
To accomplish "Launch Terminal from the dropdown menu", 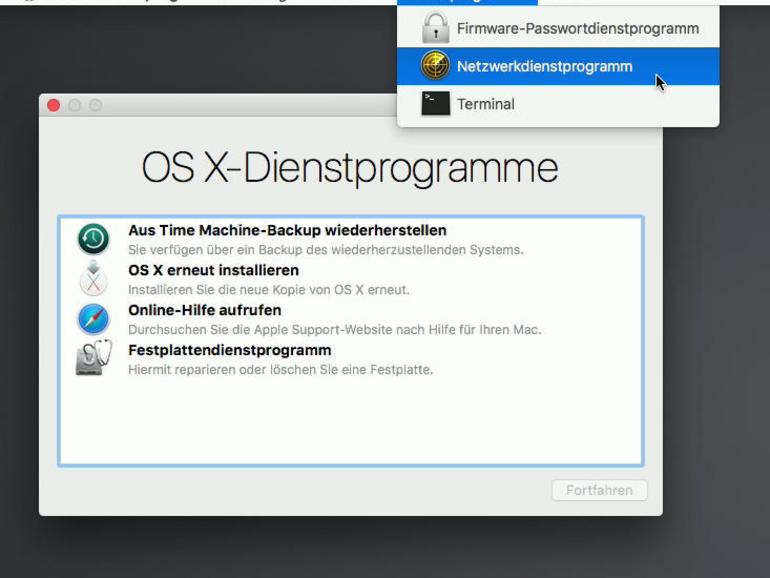I will [x=558, y=104].
